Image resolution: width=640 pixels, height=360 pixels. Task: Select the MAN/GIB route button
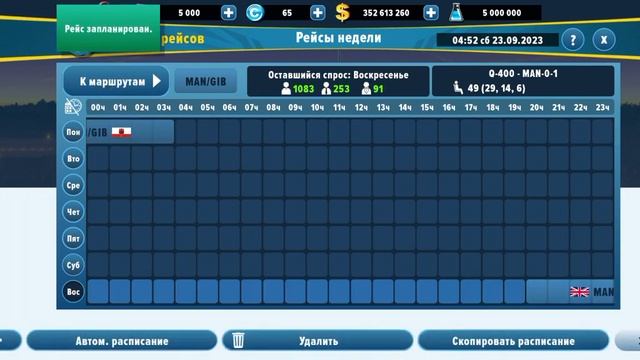coord(206,81)
